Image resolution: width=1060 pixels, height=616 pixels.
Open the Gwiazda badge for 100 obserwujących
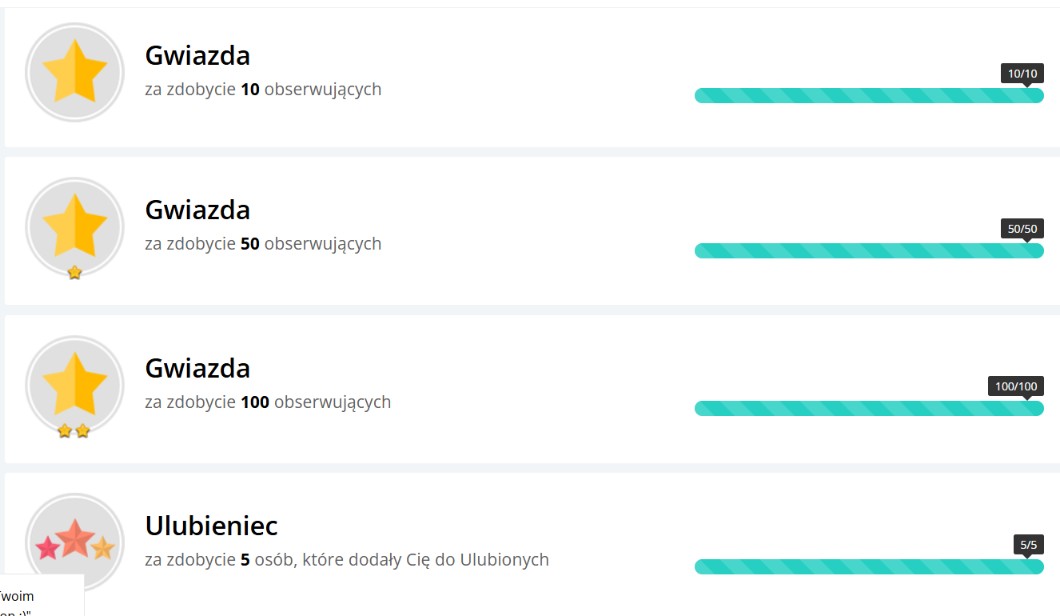pyautogui.click(x=74, y=383)
